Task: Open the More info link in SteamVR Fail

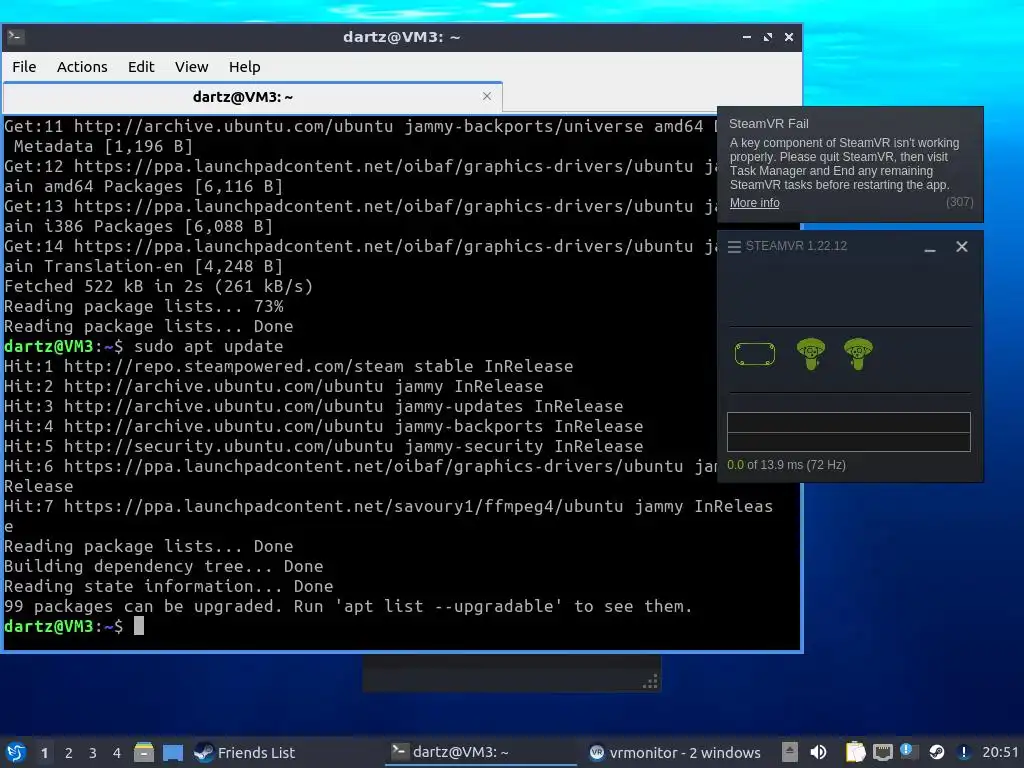Action: point(754,203)
